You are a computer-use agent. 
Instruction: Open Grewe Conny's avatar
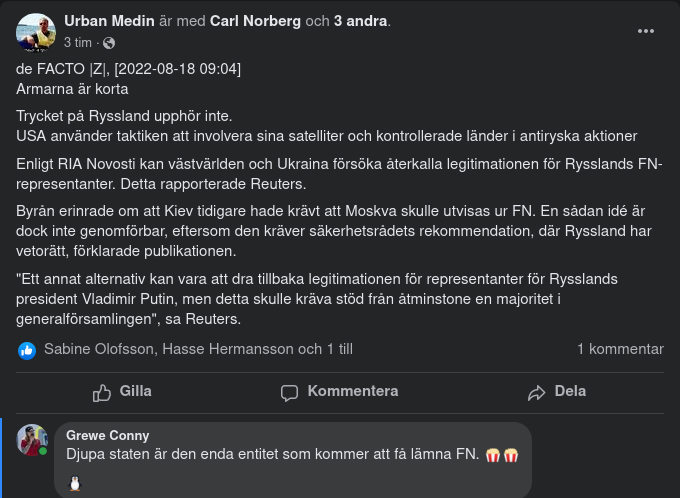point(32,440)
